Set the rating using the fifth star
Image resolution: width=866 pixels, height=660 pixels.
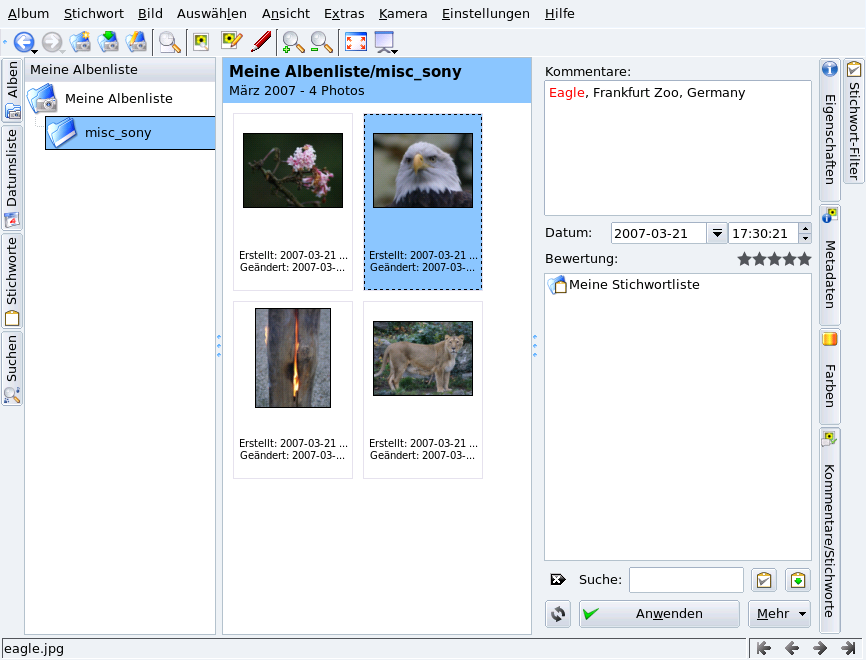[x=804, y=259]
